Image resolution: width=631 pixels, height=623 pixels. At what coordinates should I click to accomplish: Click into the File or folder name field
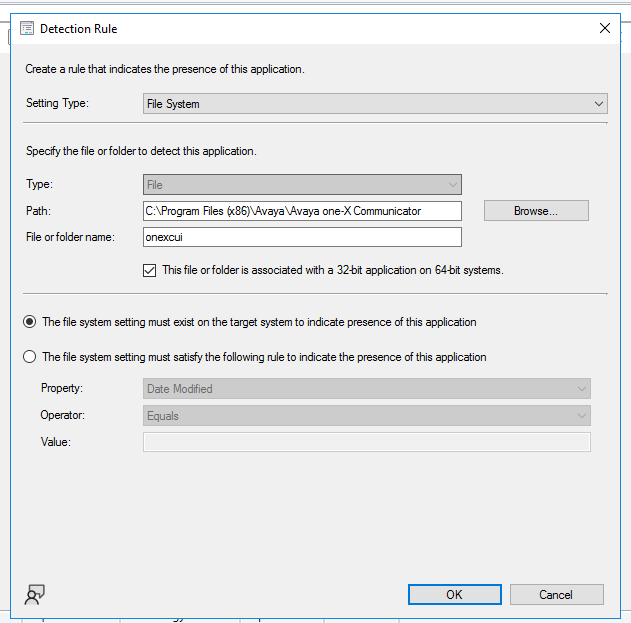click(x=302, y=237)
